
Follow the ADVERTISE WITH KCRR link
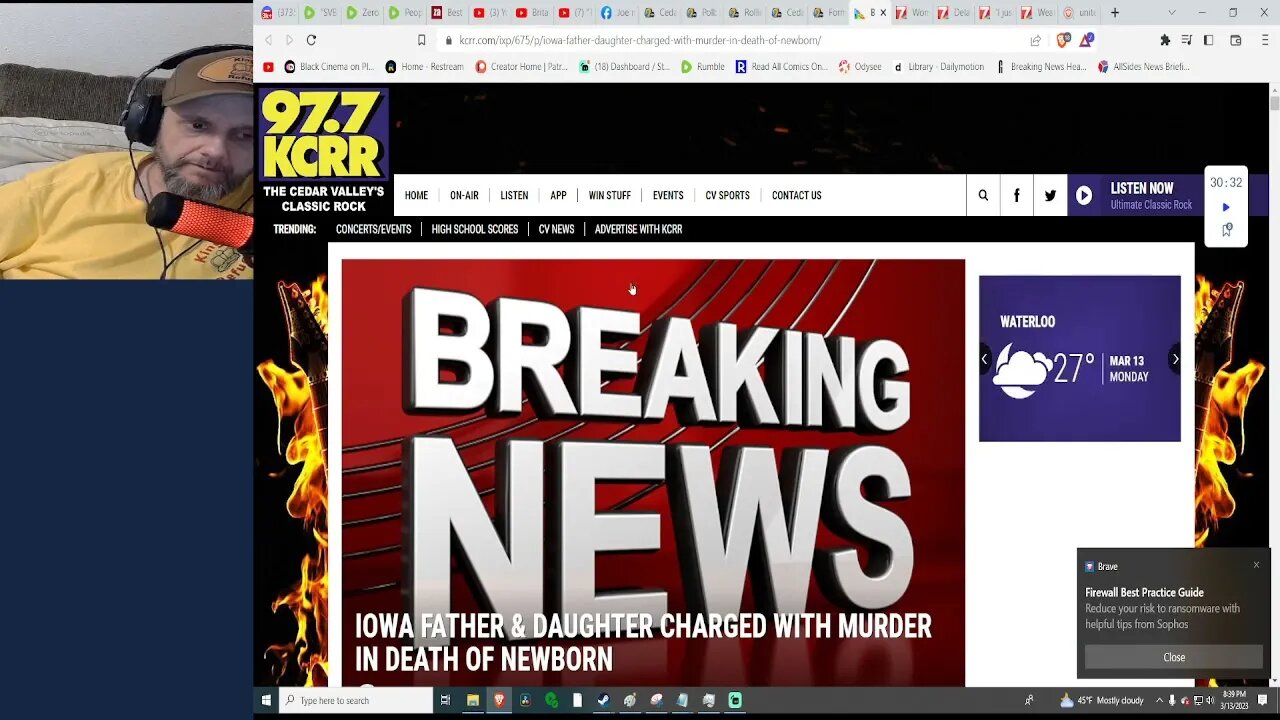tap(638, 229)
